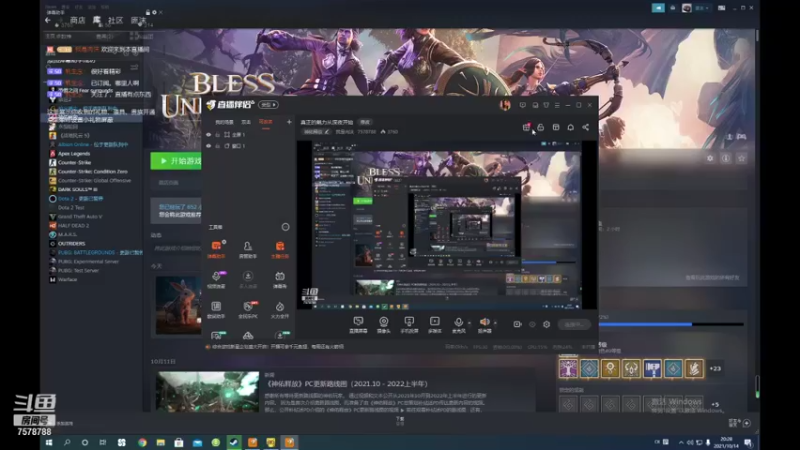Select PUBG: Test Server in library
This screenshot has height=450, width=800.
pos(78,270)
